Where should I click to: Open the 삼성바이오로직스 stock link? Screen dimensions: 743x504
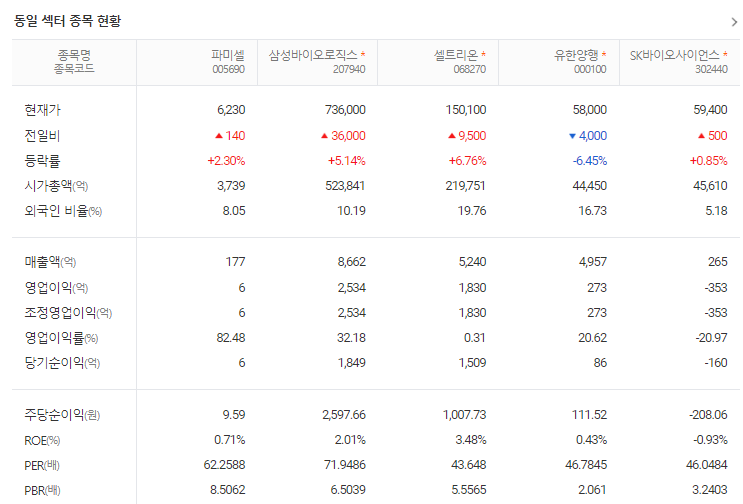click(x=313, y=55)
